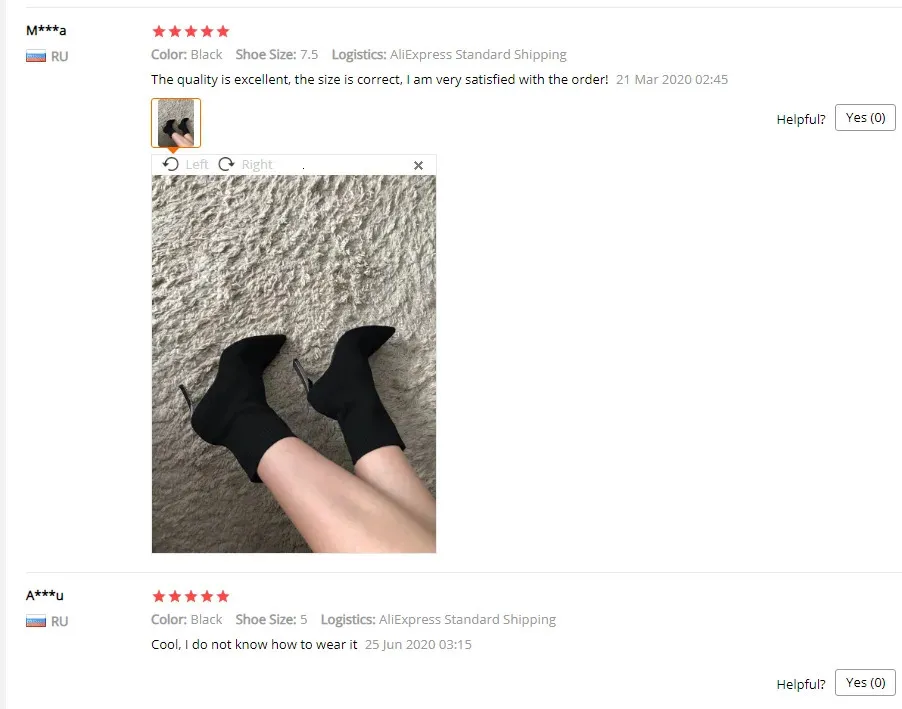Rotate review photo right using rotate icon
The height and width of the screenshot is (709, 902).
[x=227, y=165]
